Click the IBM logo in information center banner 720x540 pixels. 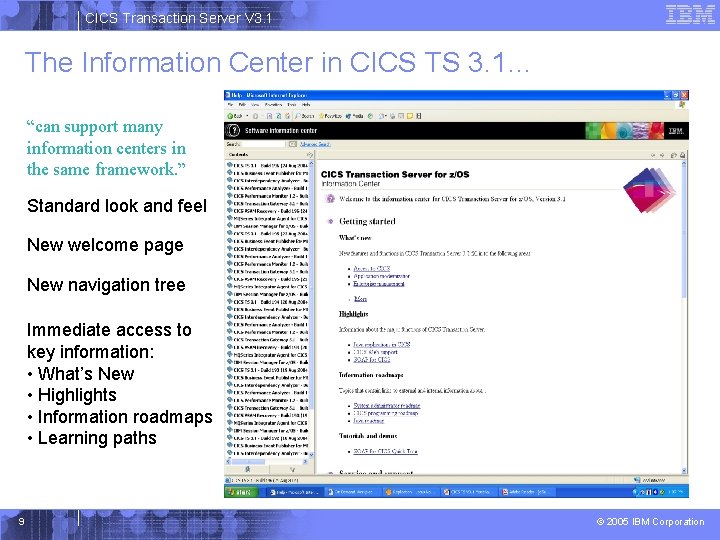point(675,131)
